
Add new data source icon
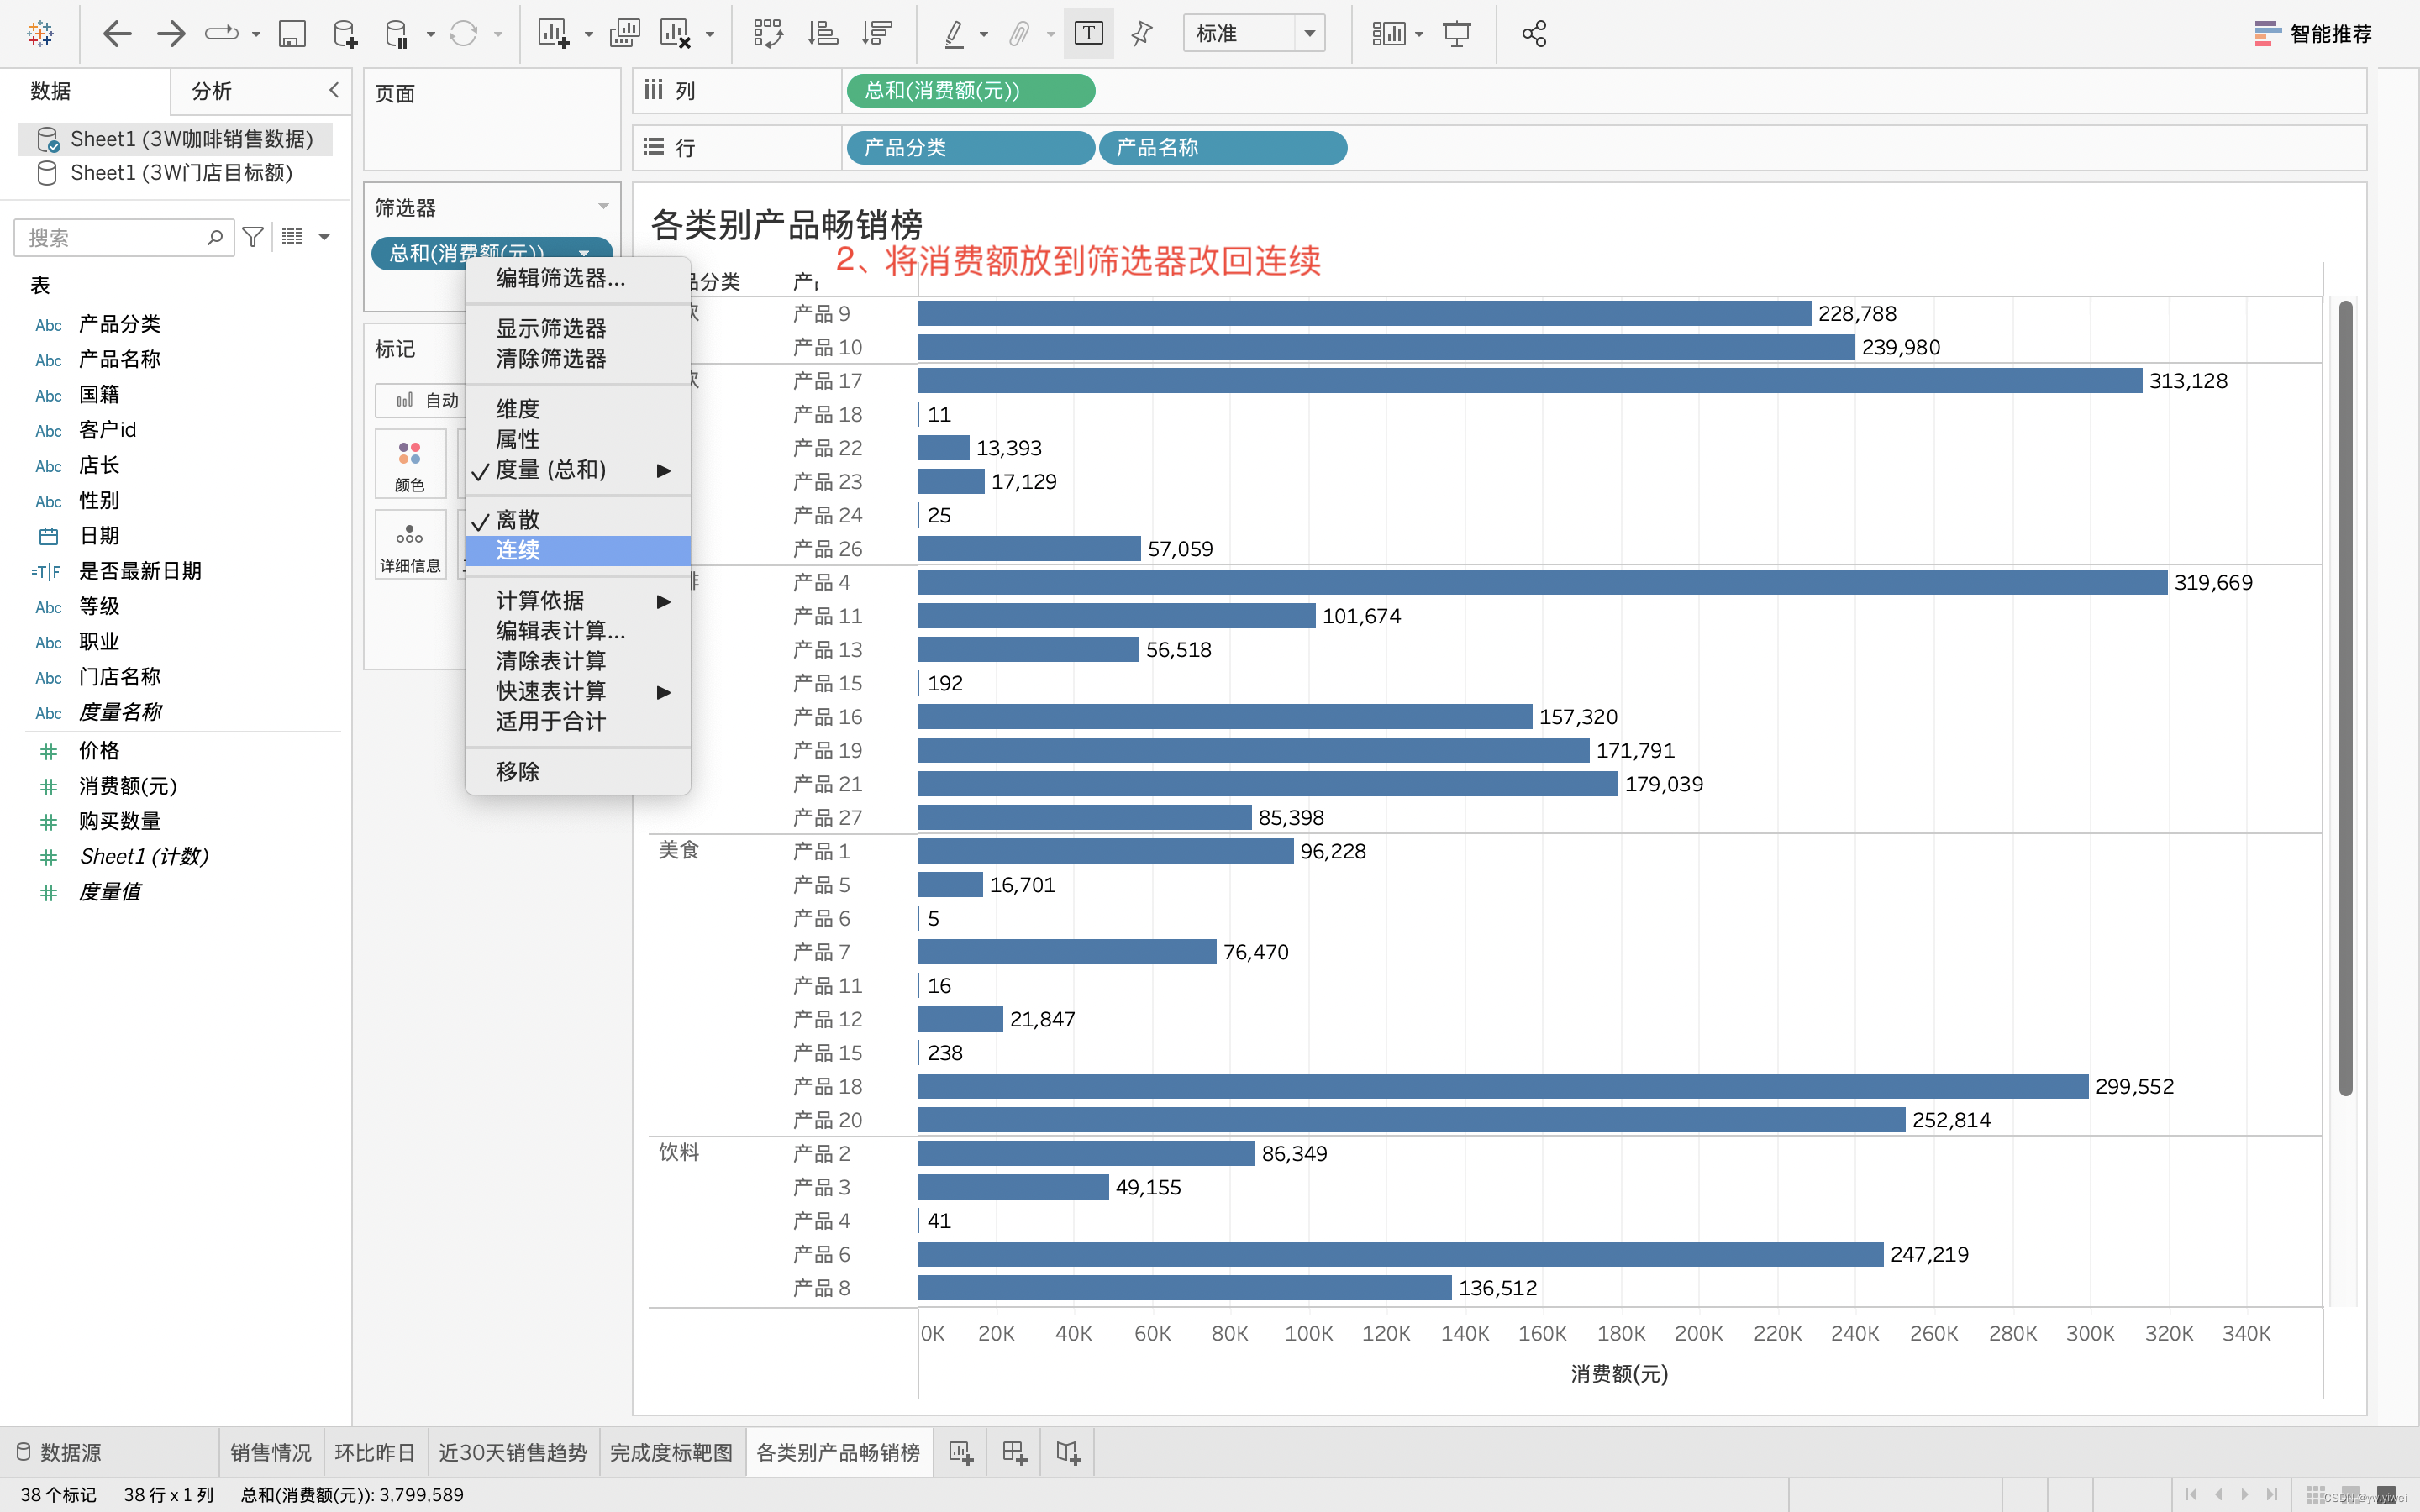tap(344, 34)
